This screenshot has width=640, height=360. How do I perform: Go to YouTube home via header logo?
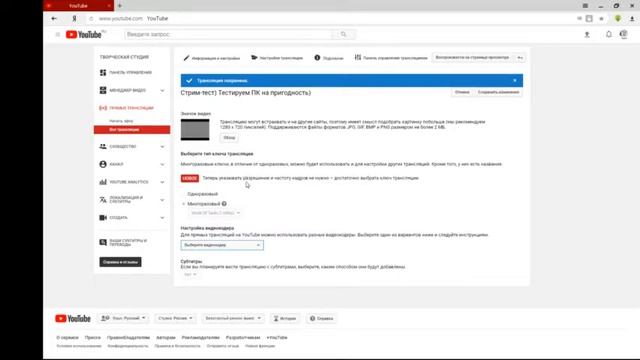click(84, 35)
